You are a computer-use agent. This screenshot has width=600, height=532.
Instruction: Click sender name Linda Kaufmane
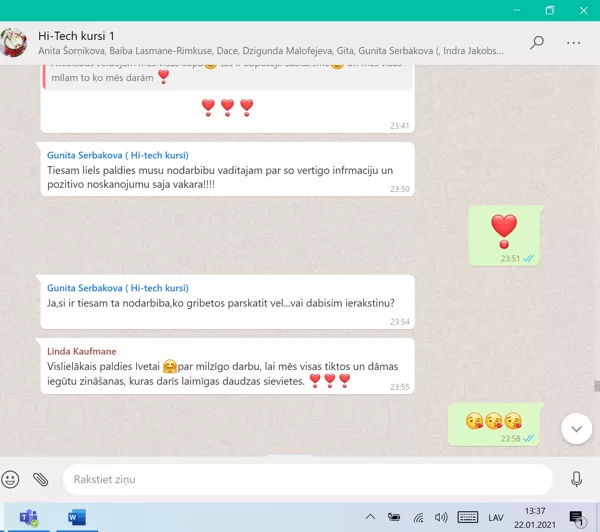(x=82, y=351)
